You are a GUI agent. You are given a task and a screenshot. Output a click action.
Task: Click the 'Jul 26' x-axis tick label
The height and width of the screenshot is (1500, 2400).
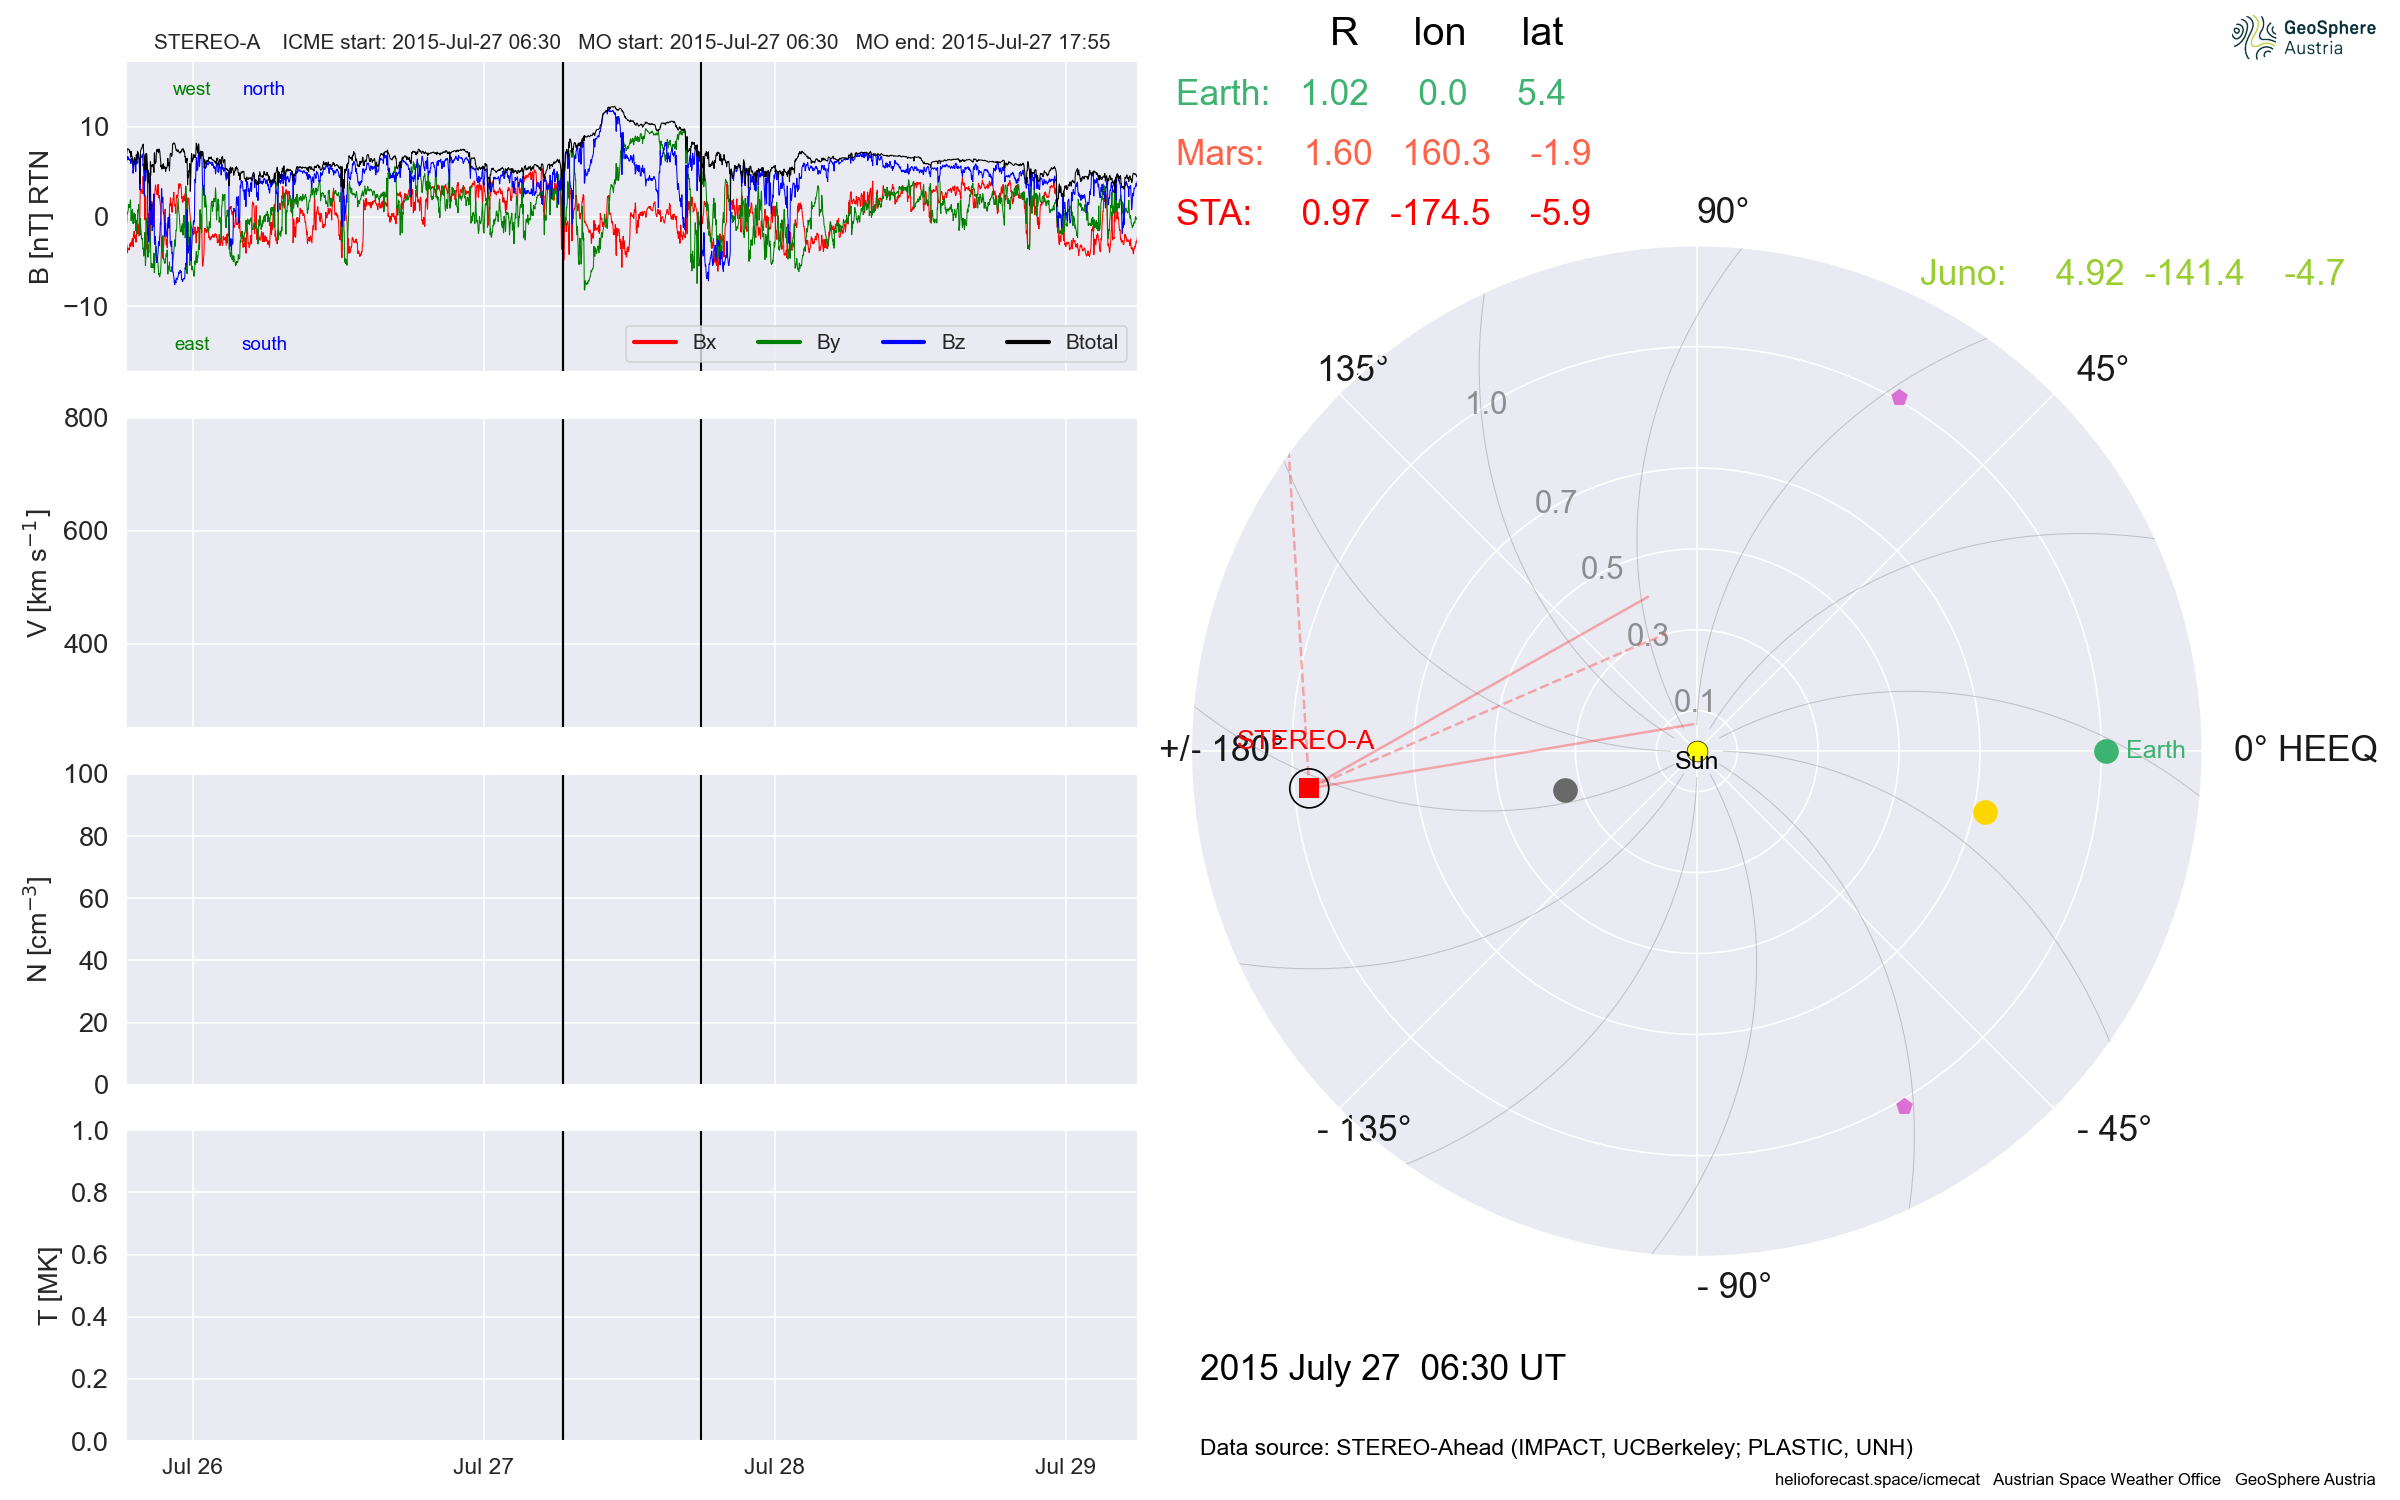pos(192,1467)
